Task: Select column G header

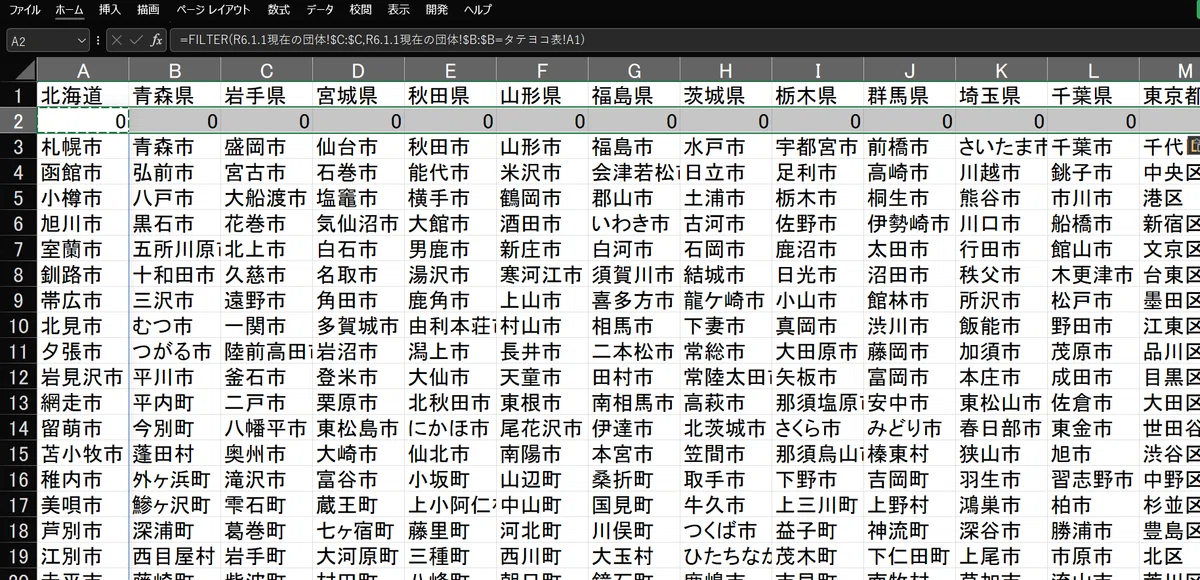Action: pyautogui.click(x=634, y=69)
